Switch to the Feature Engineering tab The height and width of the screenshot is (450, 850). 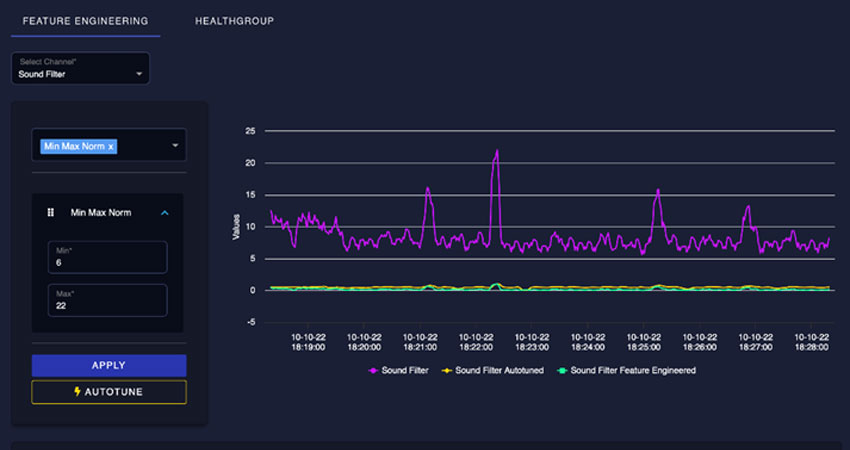click(x=85, y=21)
